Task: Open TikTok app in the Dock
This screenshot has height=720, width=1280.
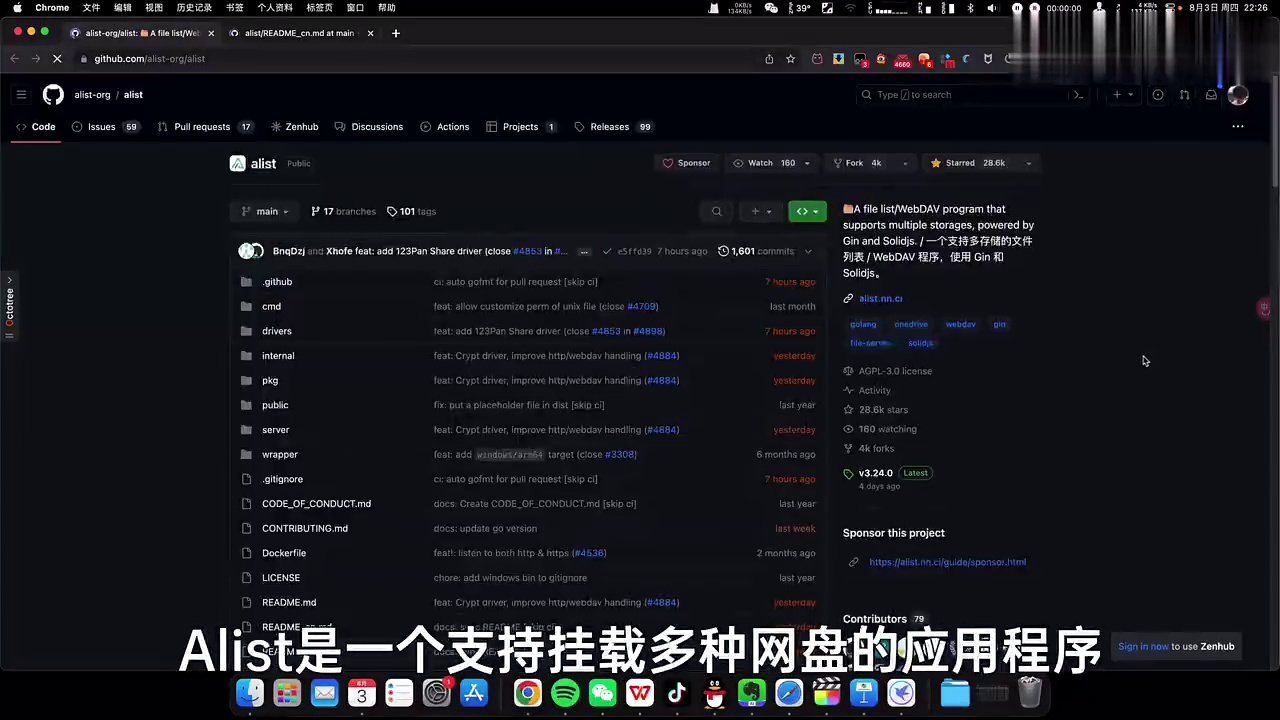Action: [677, 692]
